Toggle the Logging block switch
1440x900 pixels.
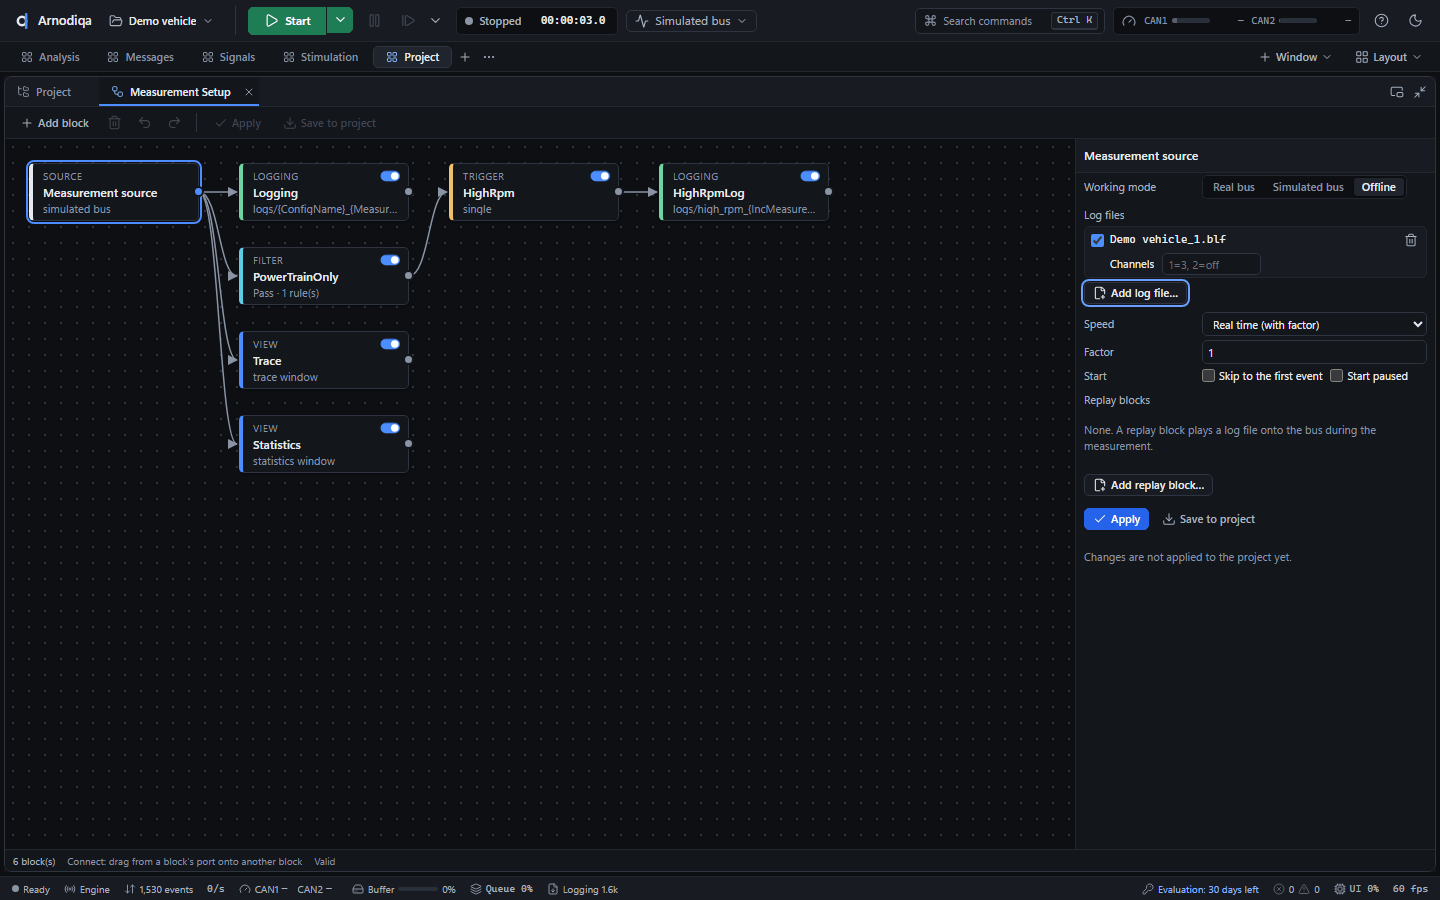pyautogui.click(x=390, y=176)
